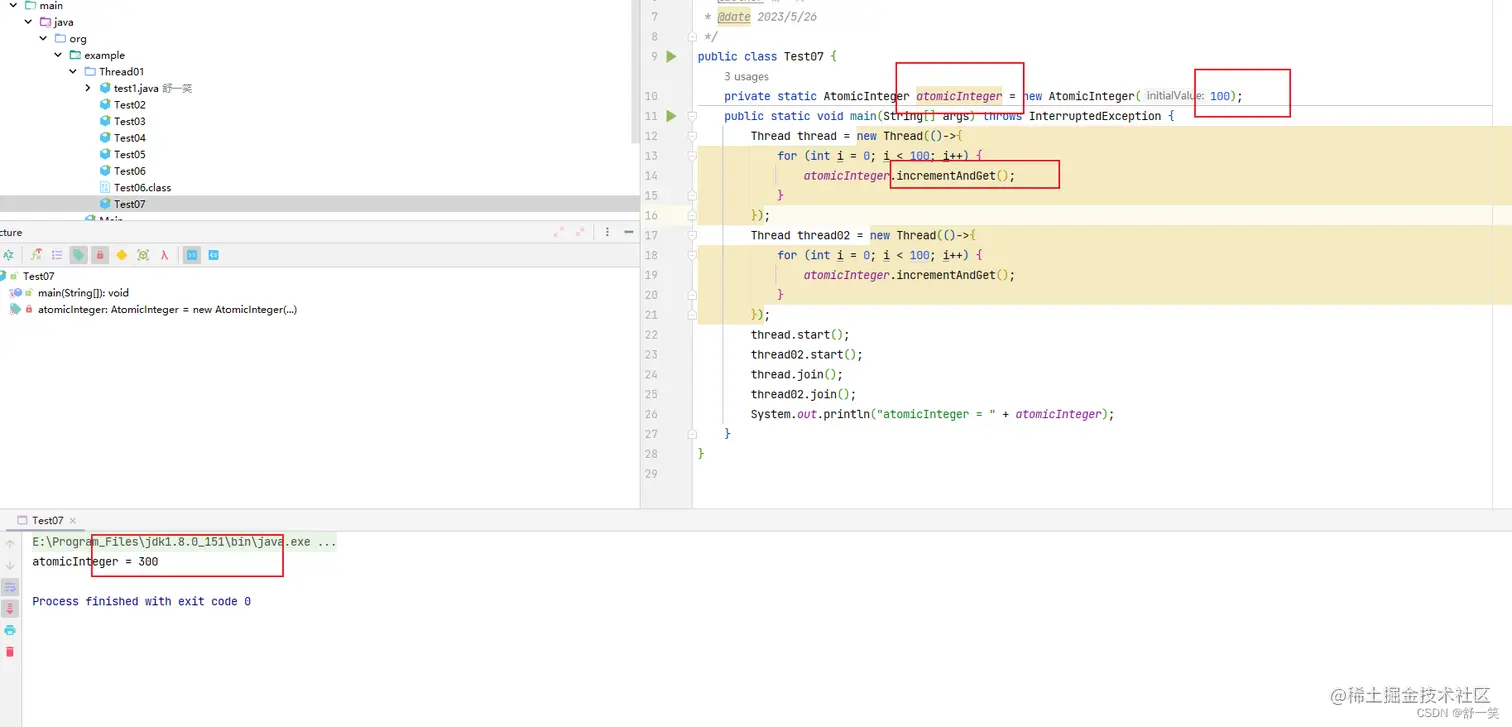Image resolution: width=1512 pixels, height=727 pixels.
Task: Open Structure panel options three-dot menu
Action: point(607,232)
